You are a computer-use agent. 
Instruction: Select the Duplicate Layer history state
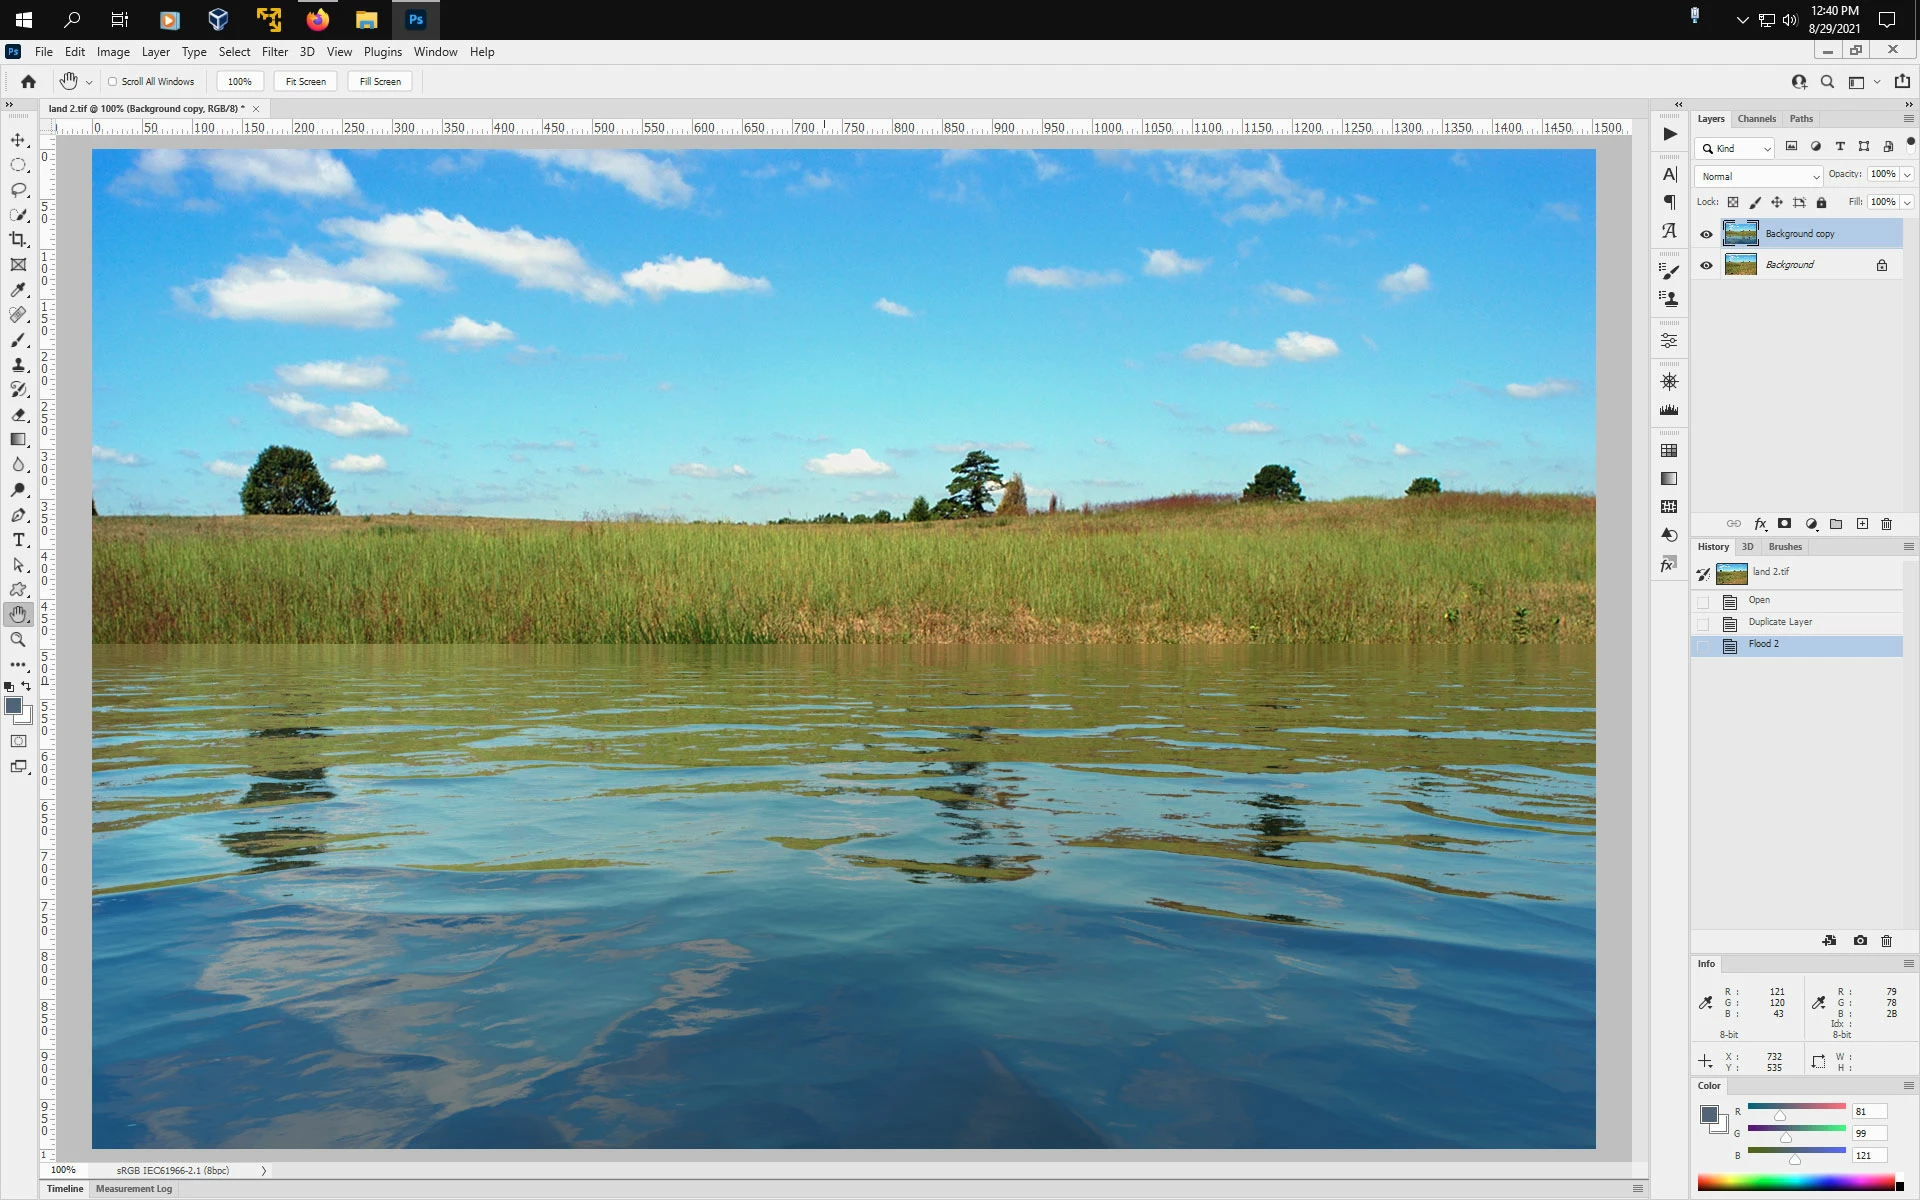pyautogui.click(x=1780, y=622)
